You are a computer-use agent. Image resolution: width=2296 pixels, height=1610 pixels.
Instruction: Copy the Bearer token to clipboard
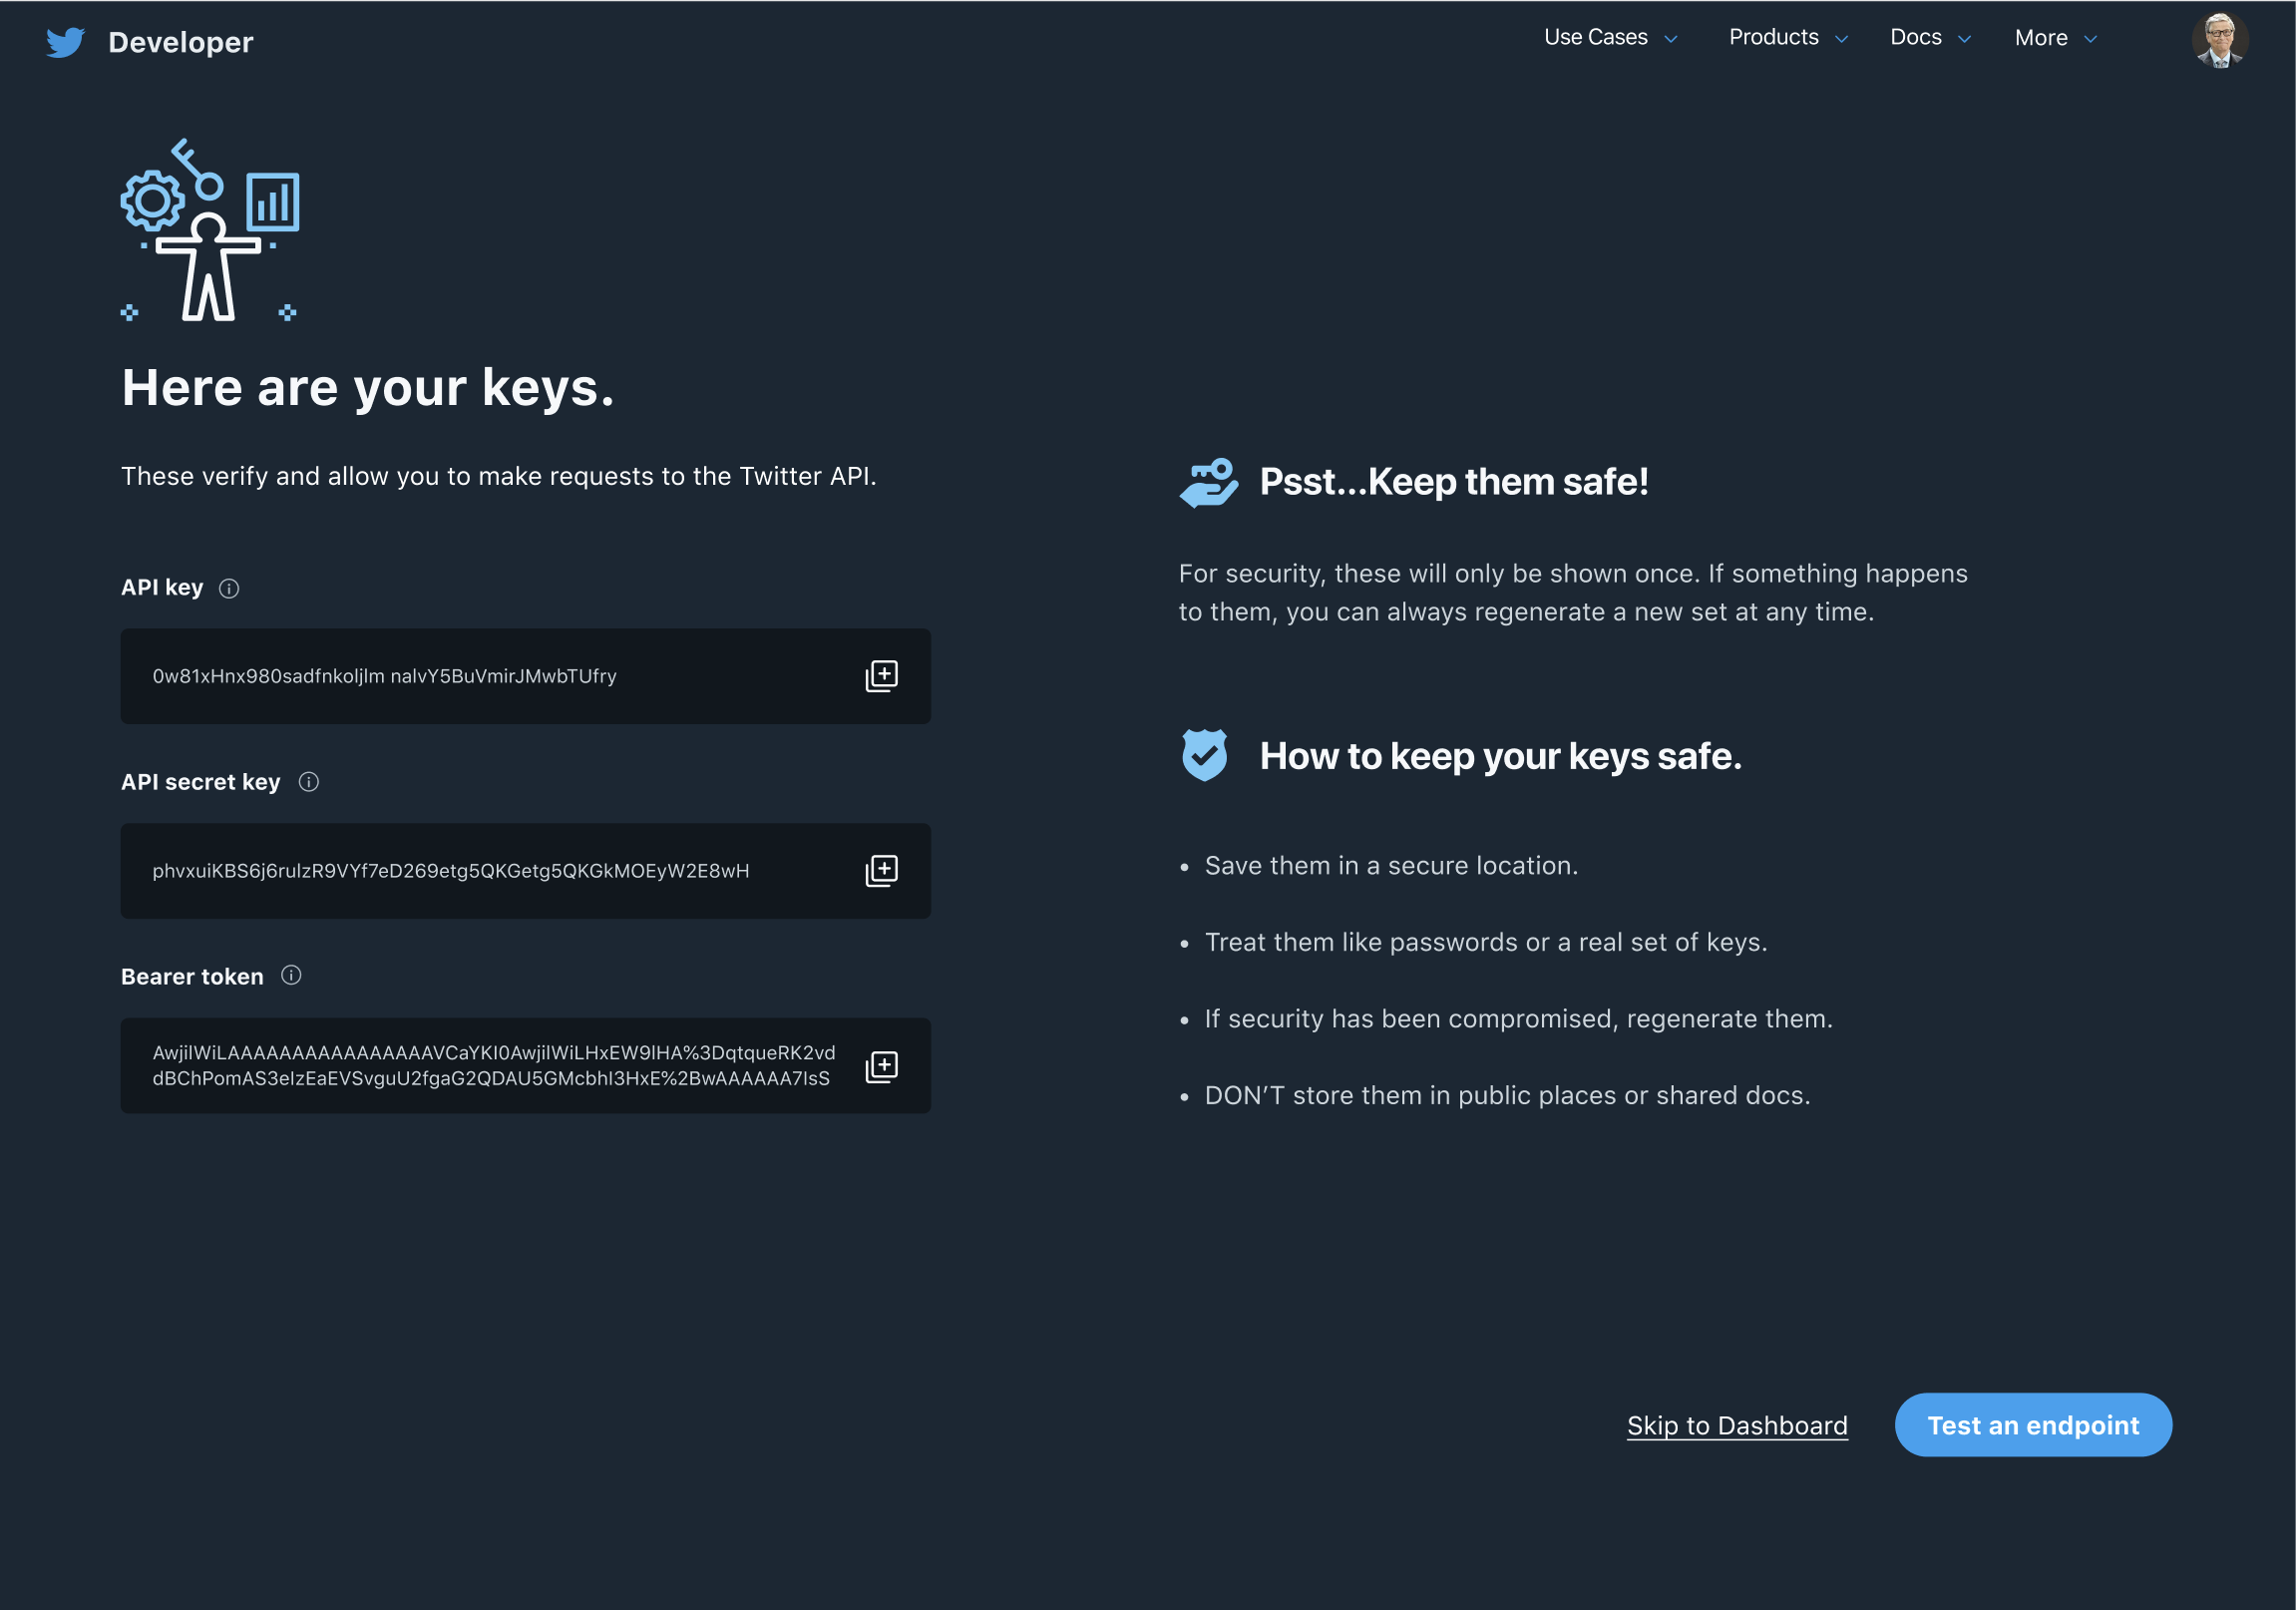[x=881, y=1066]
